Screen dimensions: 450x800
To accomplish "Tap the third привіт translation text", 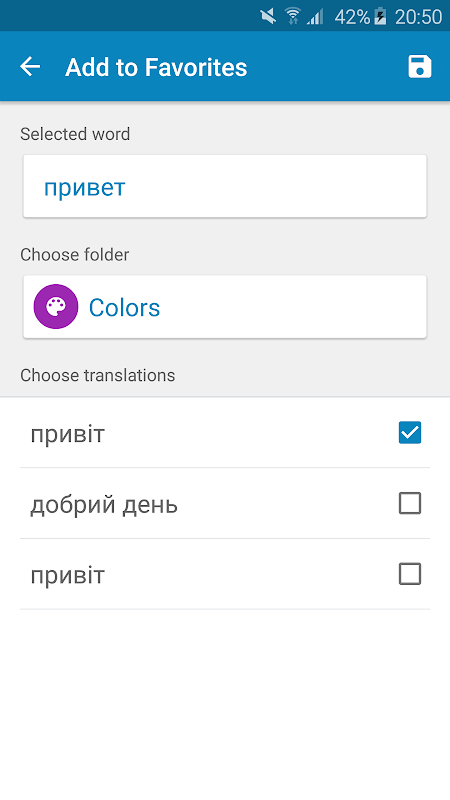I will (x=67, y=576).
